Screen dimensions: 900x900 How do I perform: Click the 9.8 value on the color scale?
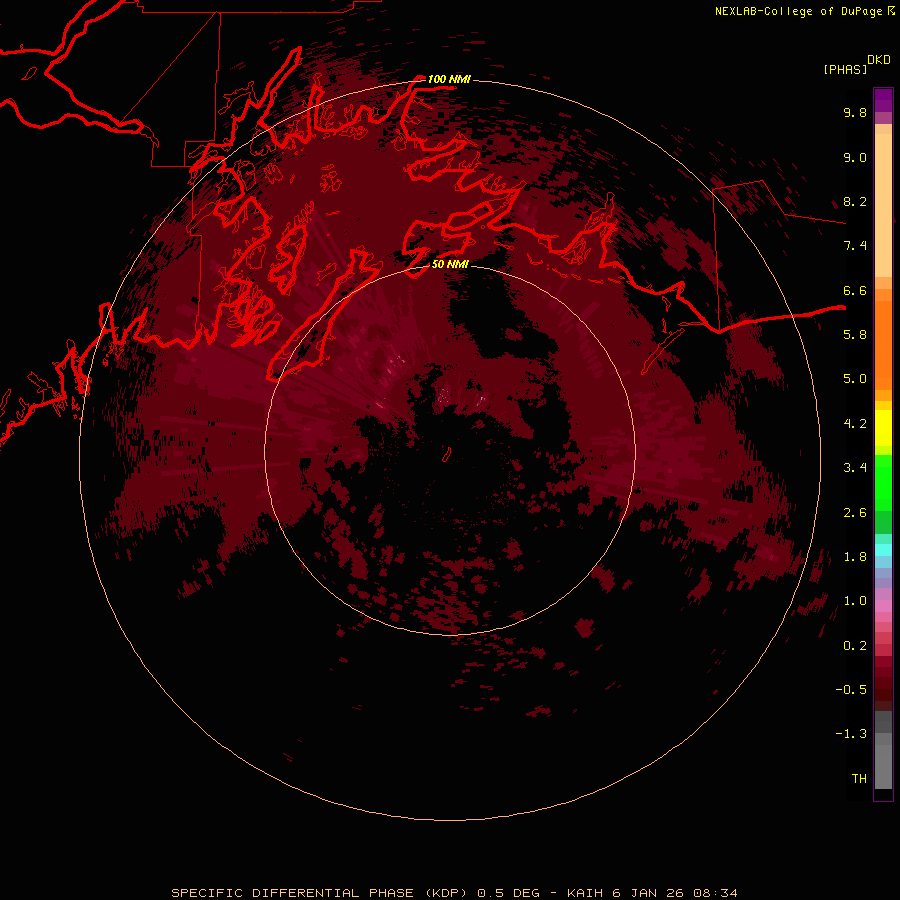[x=855, y=112]
